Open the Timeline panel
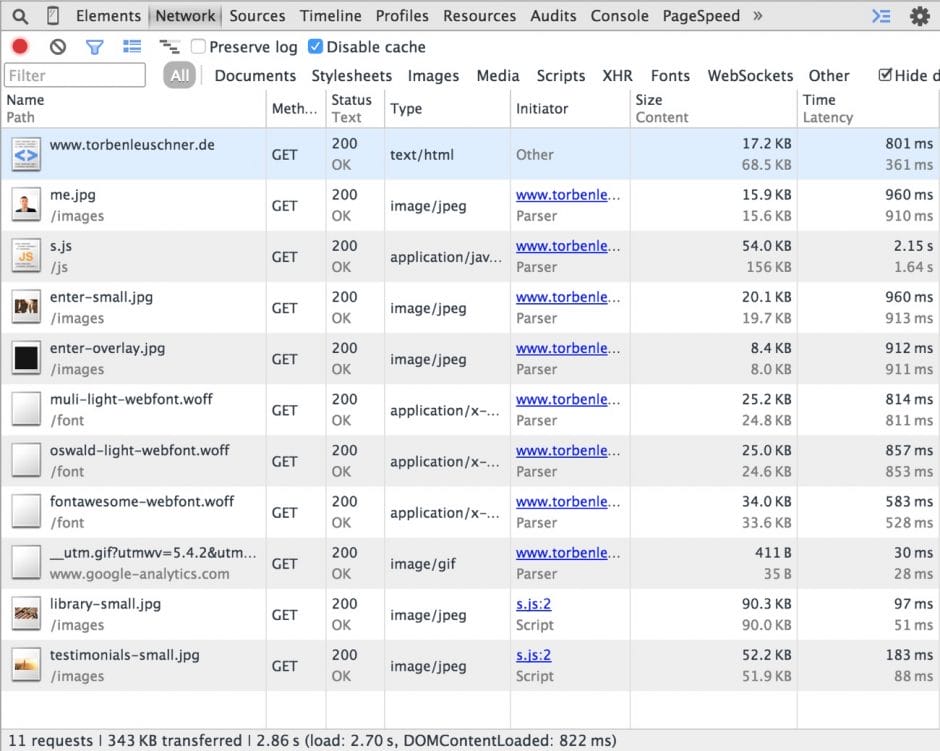 pyautogui.click(x=330, y=15)
